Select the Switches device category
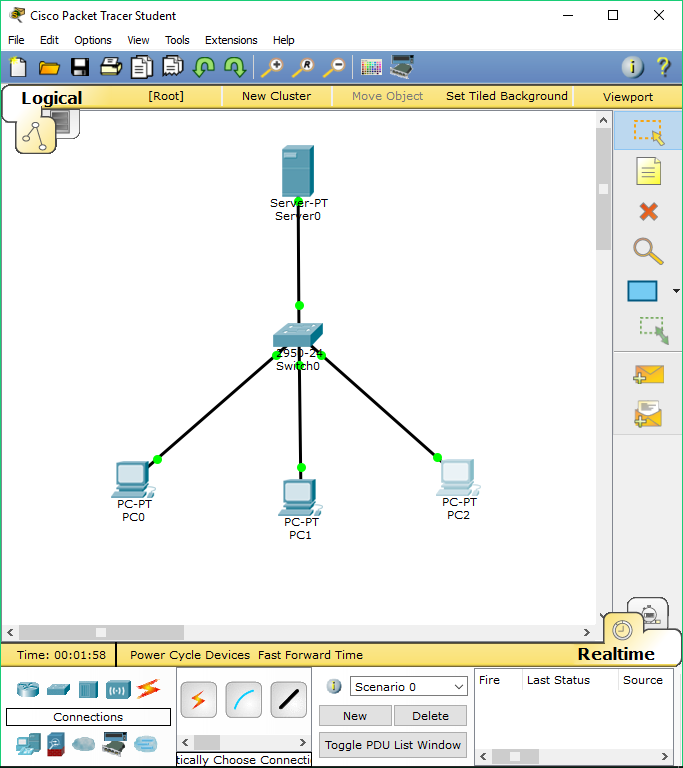683x768 pixels. click(x=58, y=689)
